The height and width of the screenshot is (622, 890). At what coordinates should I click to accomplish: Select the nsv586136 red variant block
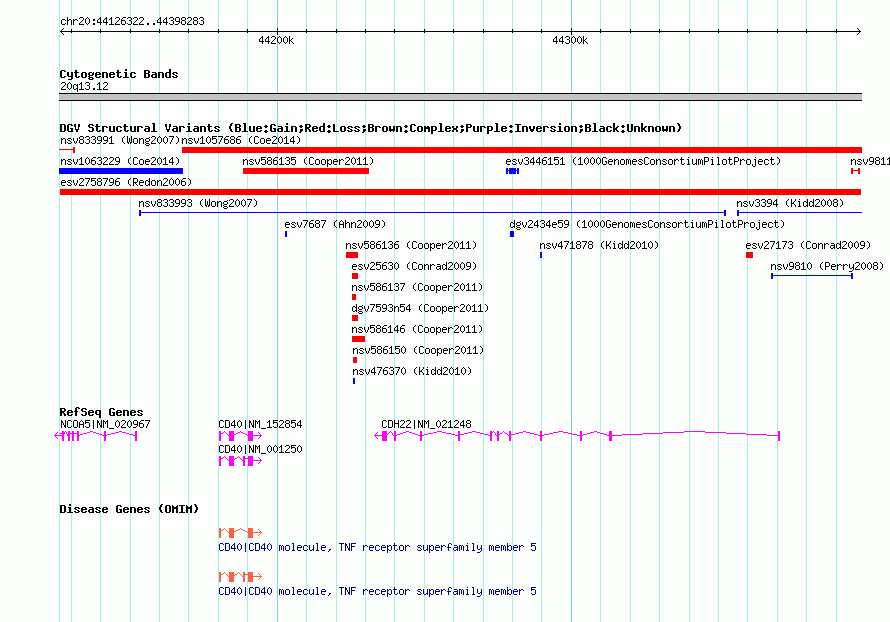pyautogui.click(x=351, y=255)
